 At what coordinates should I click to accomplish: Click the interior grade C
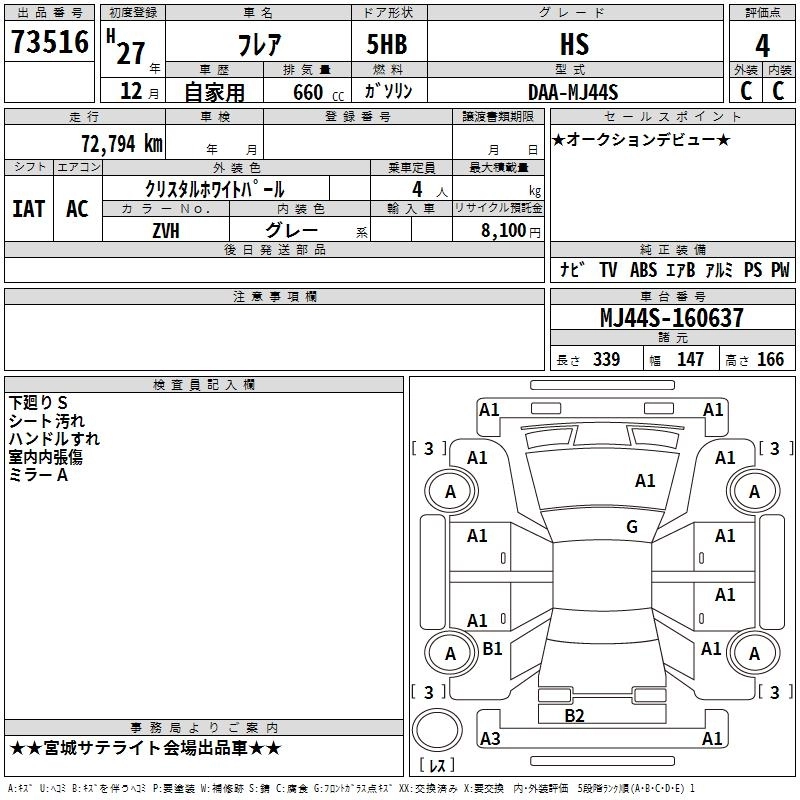(778, 91)
